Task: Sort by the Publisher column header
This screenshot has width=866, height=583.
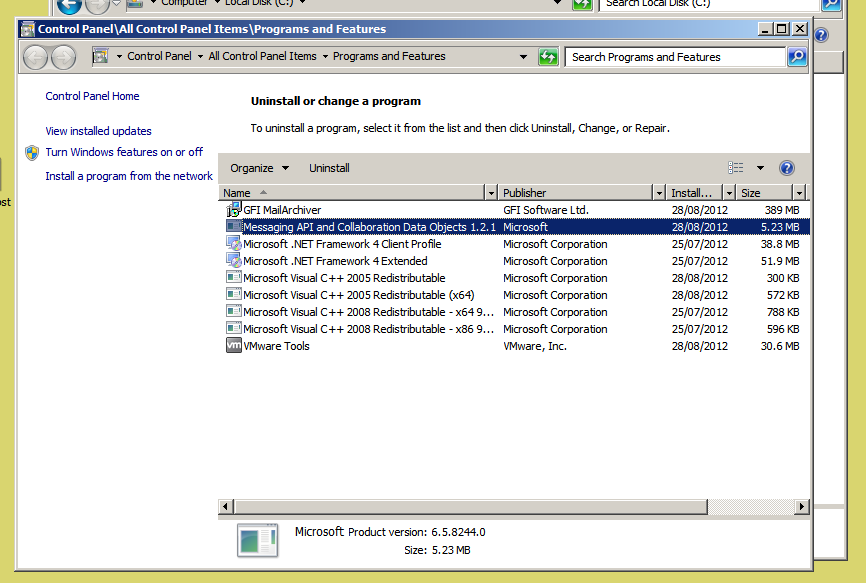Action: pyautogui.click(x=576, y=193)
